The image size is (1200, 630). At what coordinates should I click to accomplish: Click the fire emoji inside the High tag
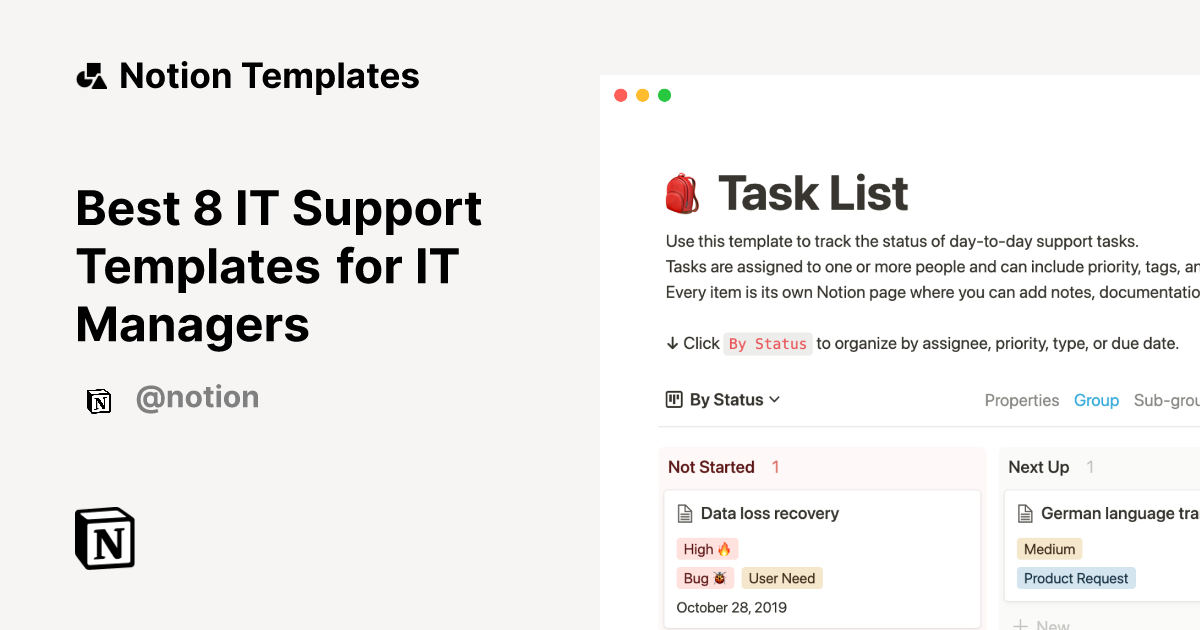pyautogui.click(x=726, y=548)
